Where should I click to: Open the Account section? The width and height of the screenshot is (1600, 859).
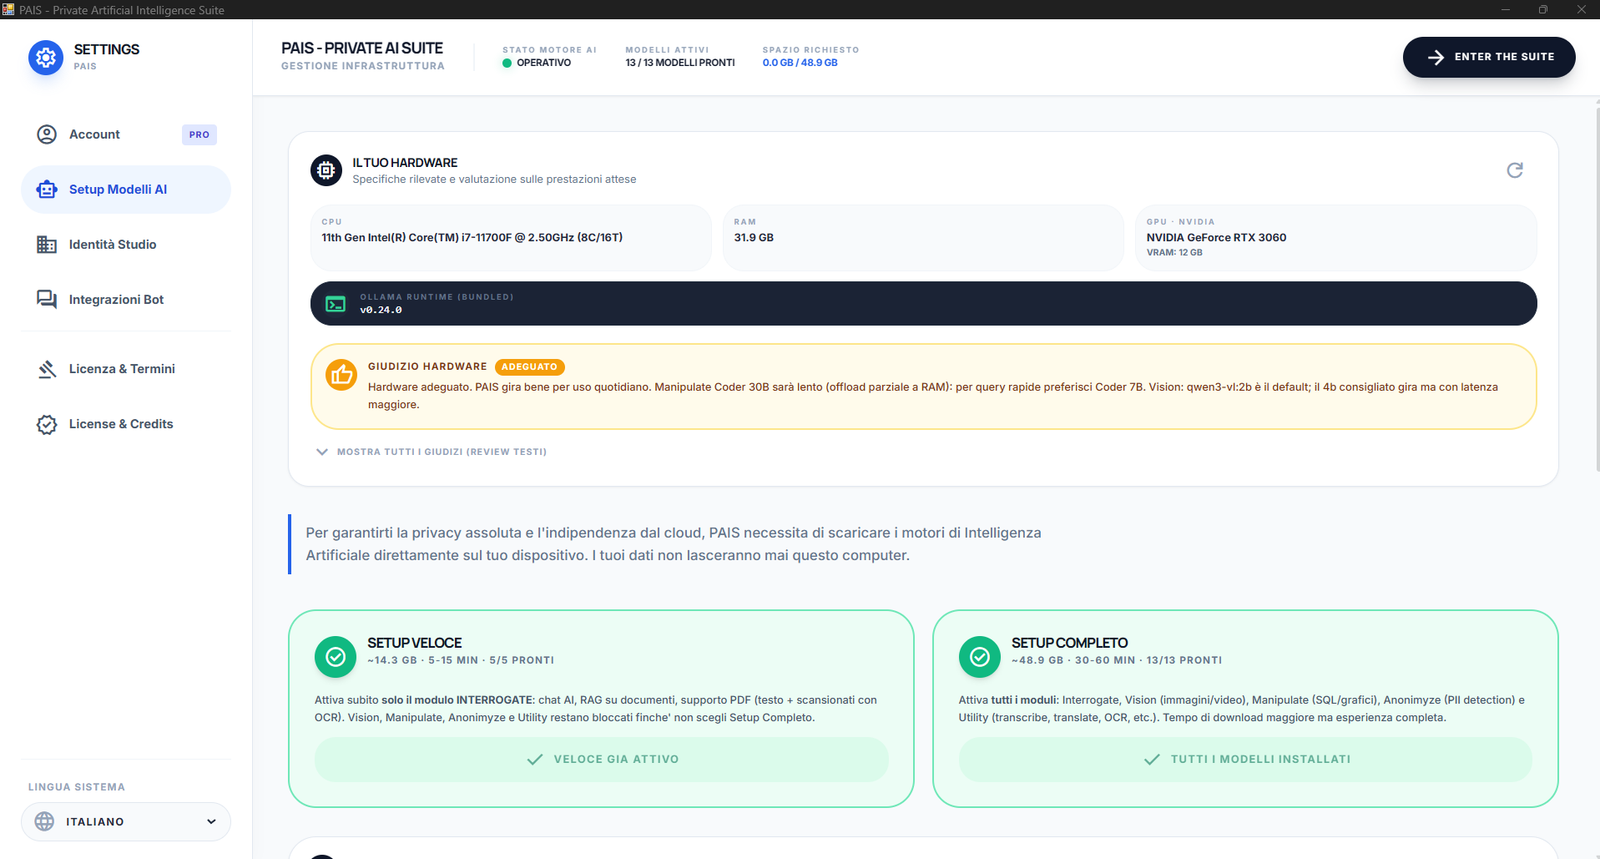click(x=126, y=135)
